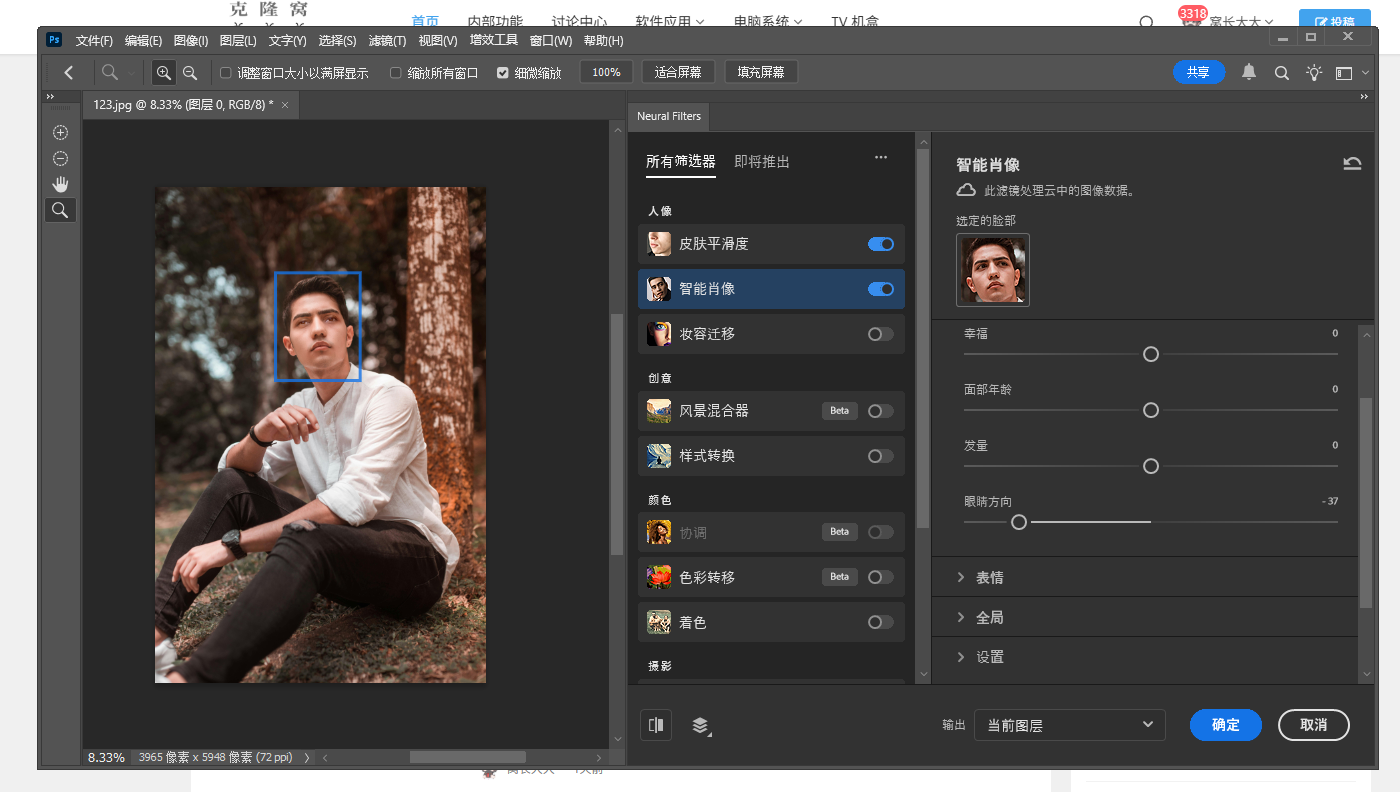
Task: Select 所有筛选器 tab
Action: (681, 162)
